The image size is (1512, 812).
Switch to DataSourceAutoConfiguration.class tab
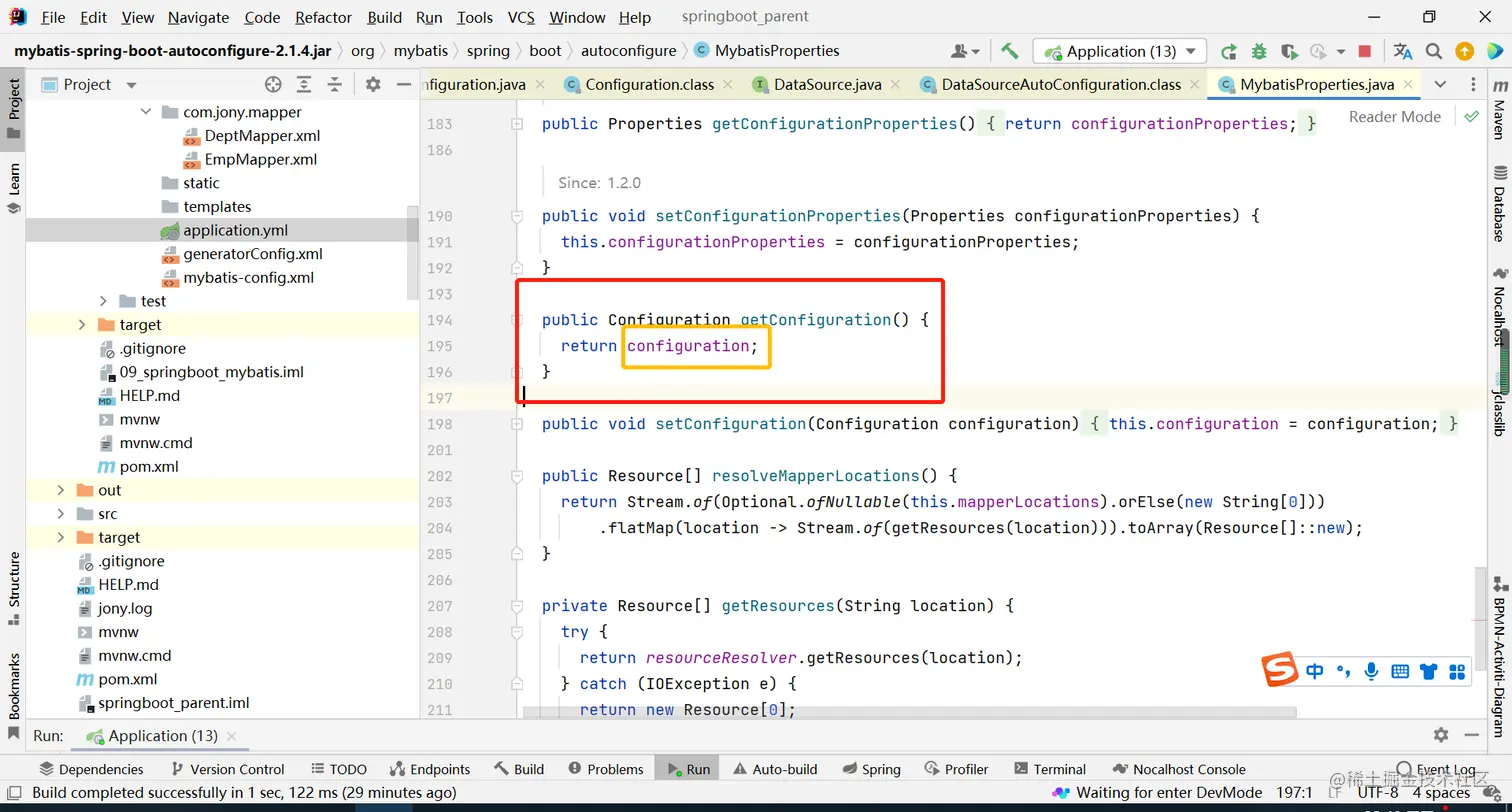point(1060,85)
